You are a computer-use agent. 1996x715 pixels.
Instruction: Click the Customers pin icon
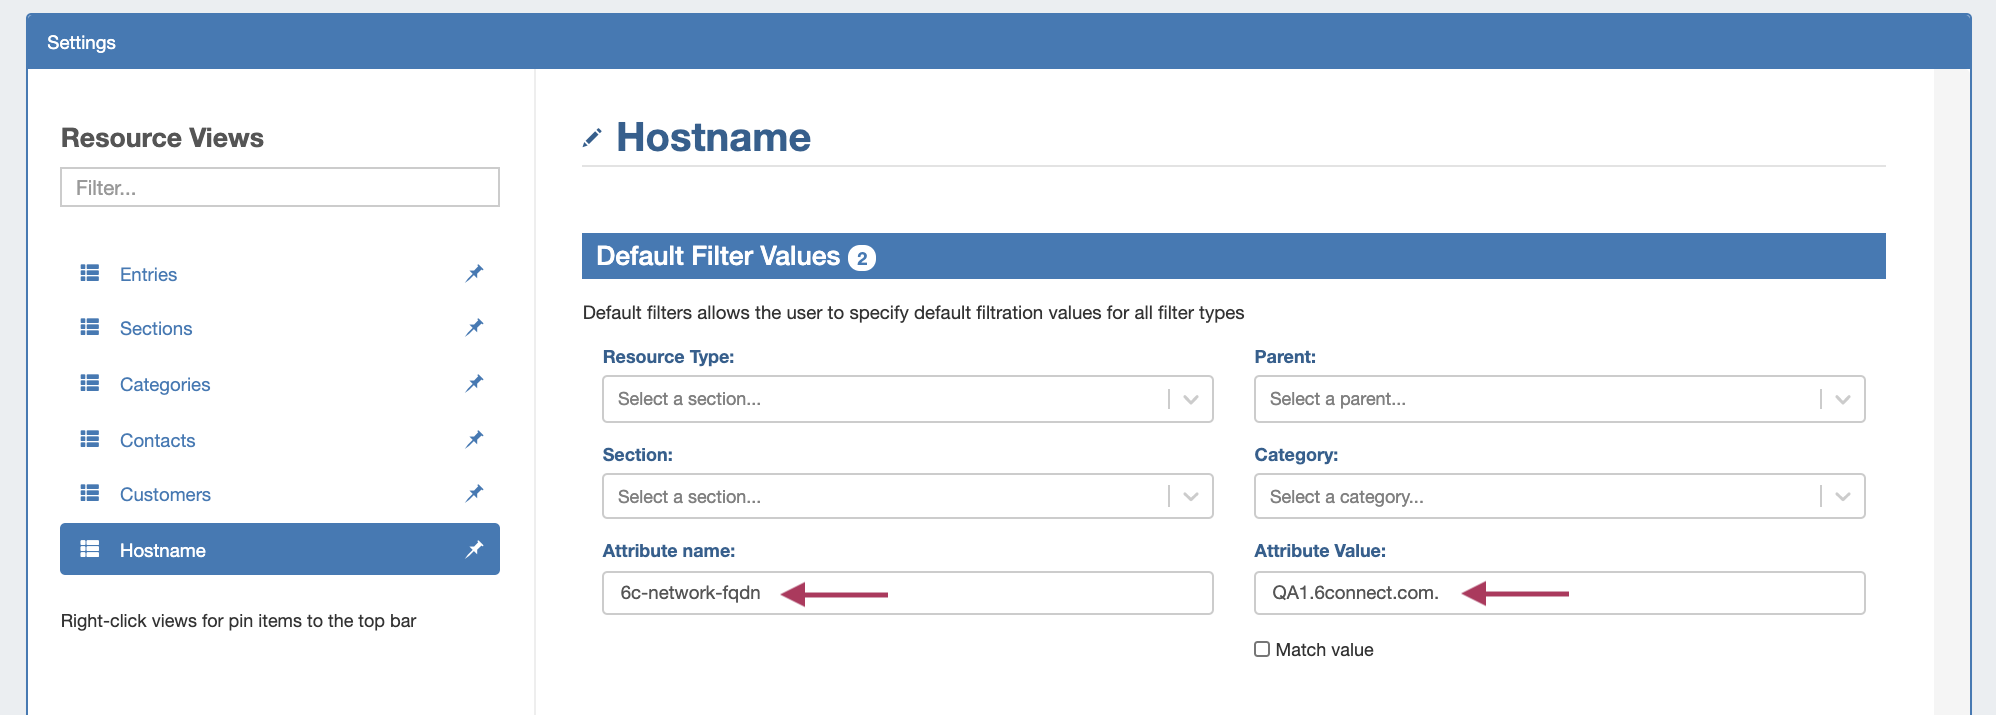click(x=474, y=493)
